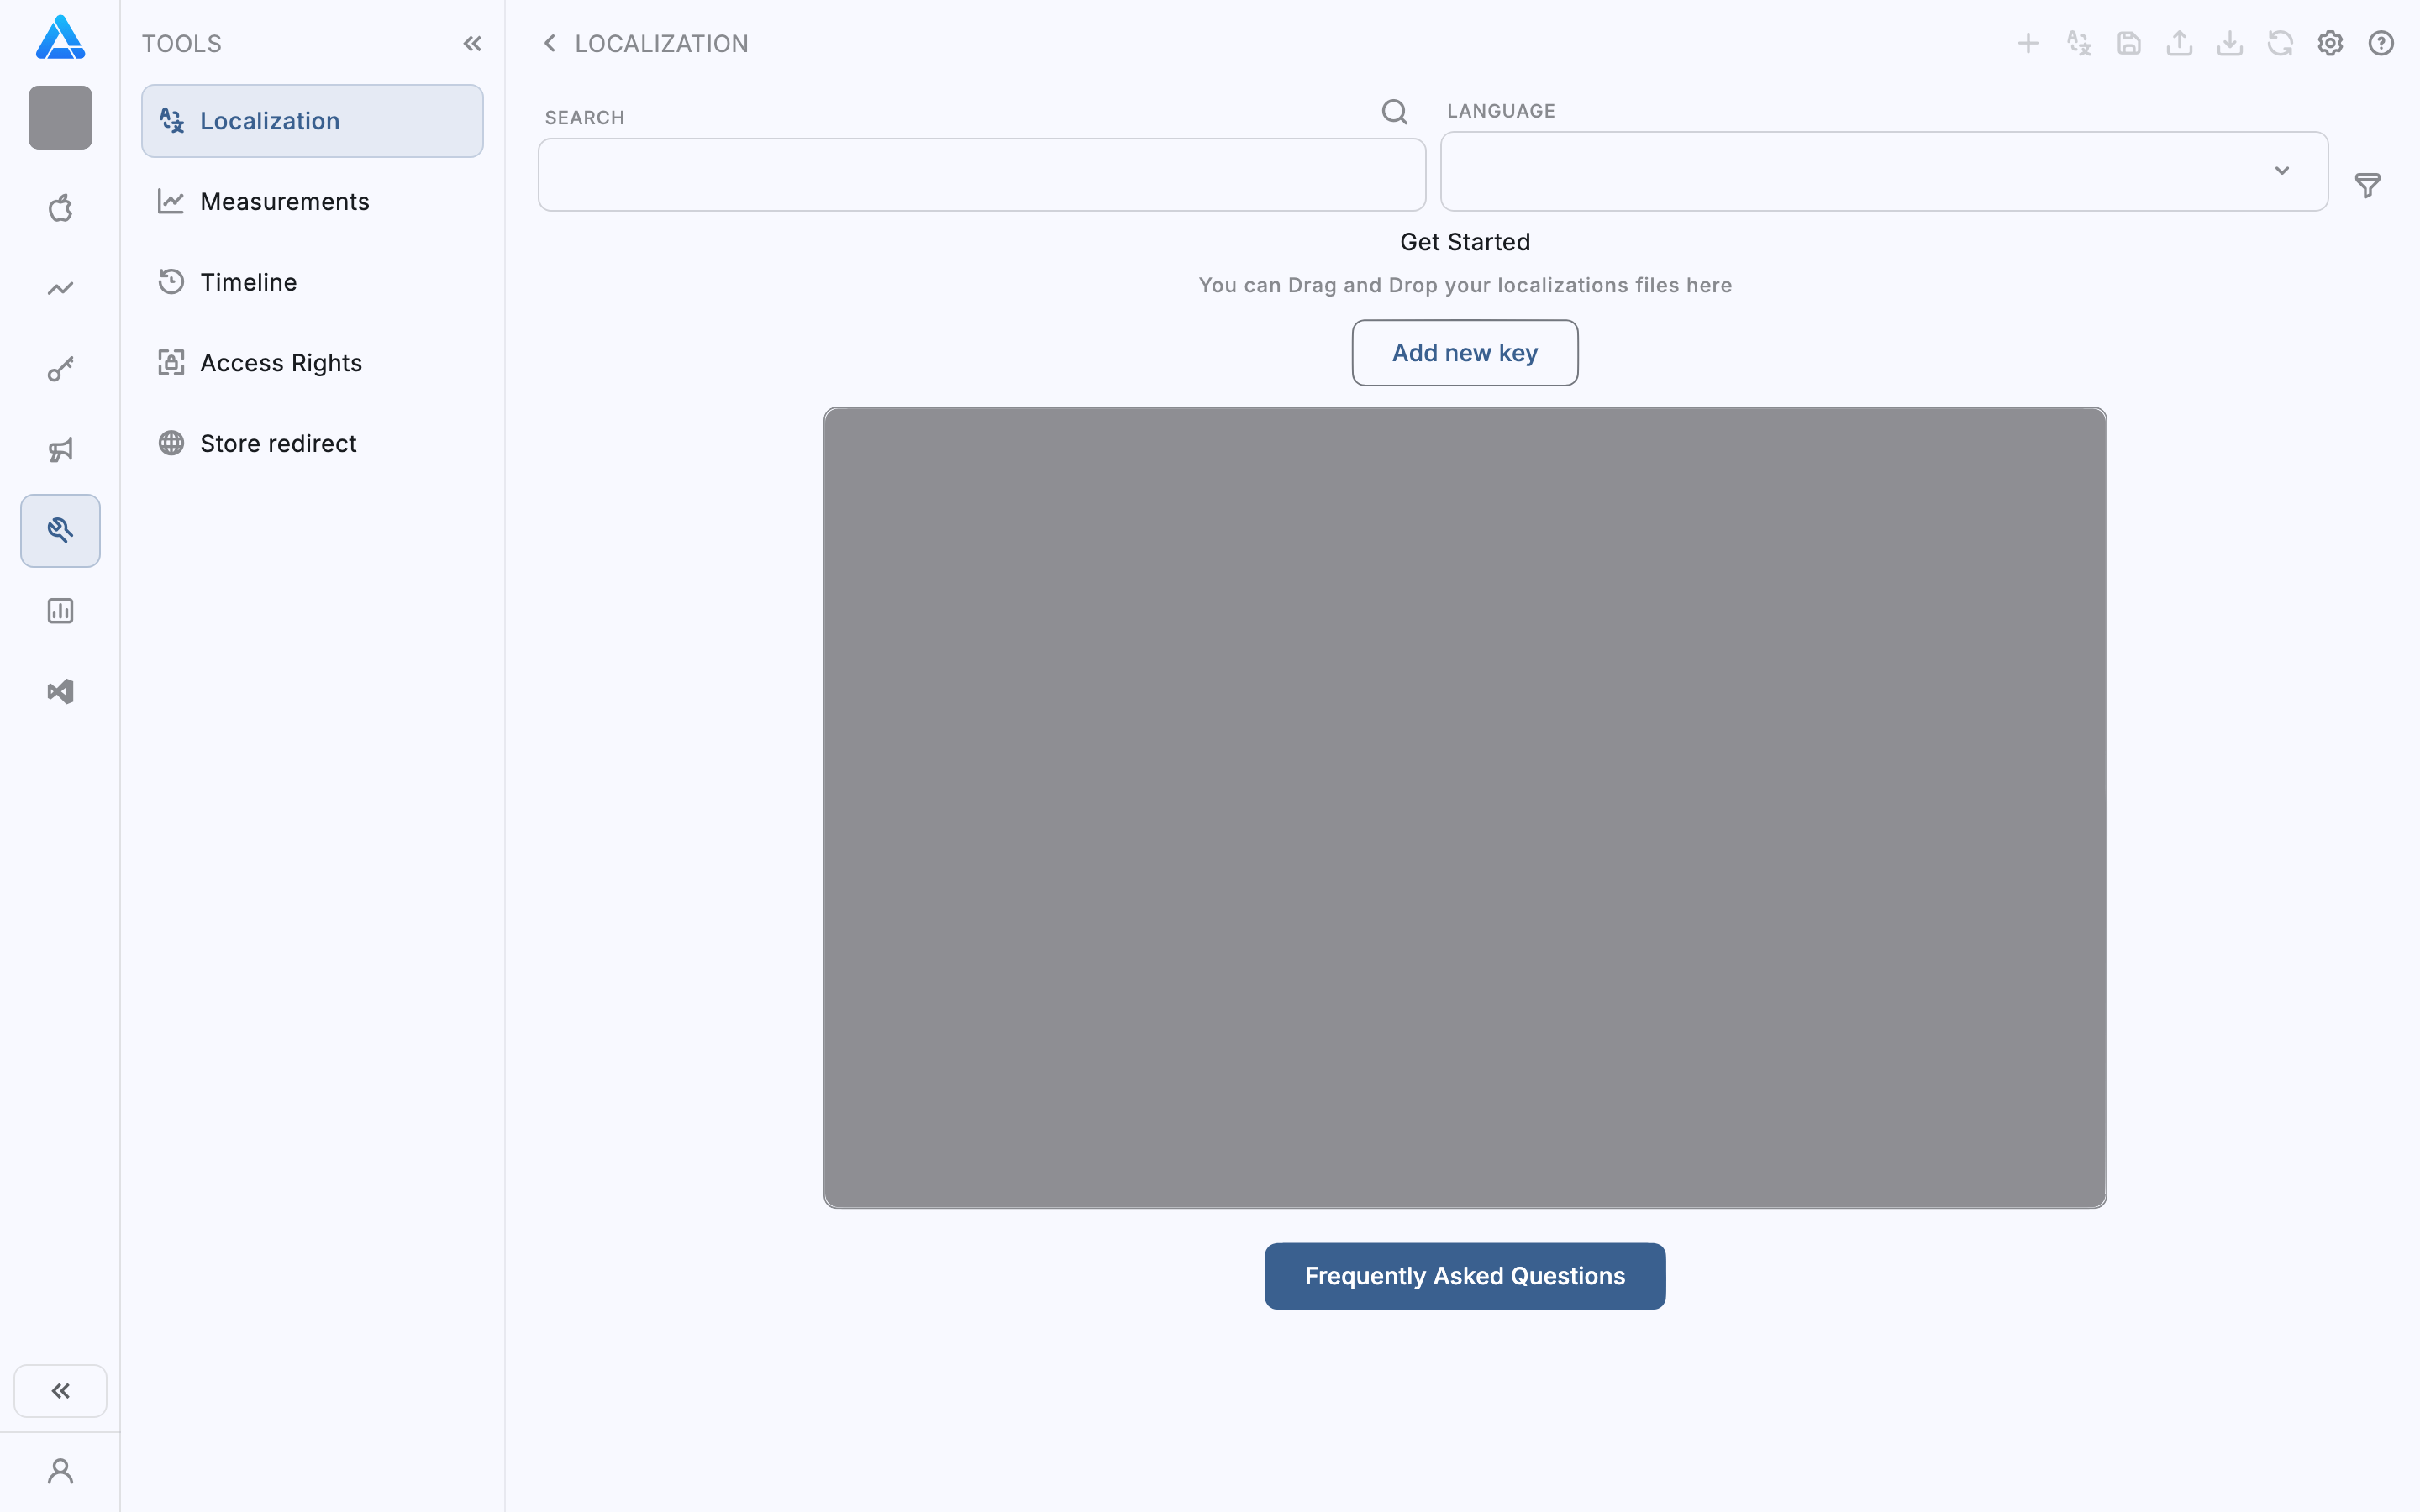
Task: Open Frequently Asked Questions
Action: [x=1464, y=1276]
